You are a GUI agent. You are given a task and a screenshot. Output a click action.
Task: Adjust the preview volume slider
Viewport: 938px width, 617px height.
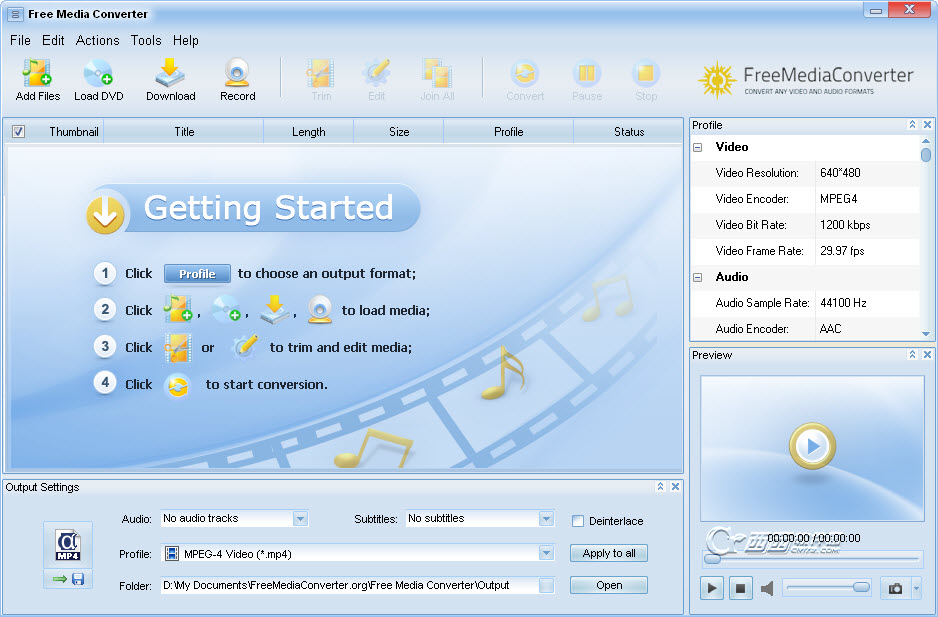coord(861,588)
